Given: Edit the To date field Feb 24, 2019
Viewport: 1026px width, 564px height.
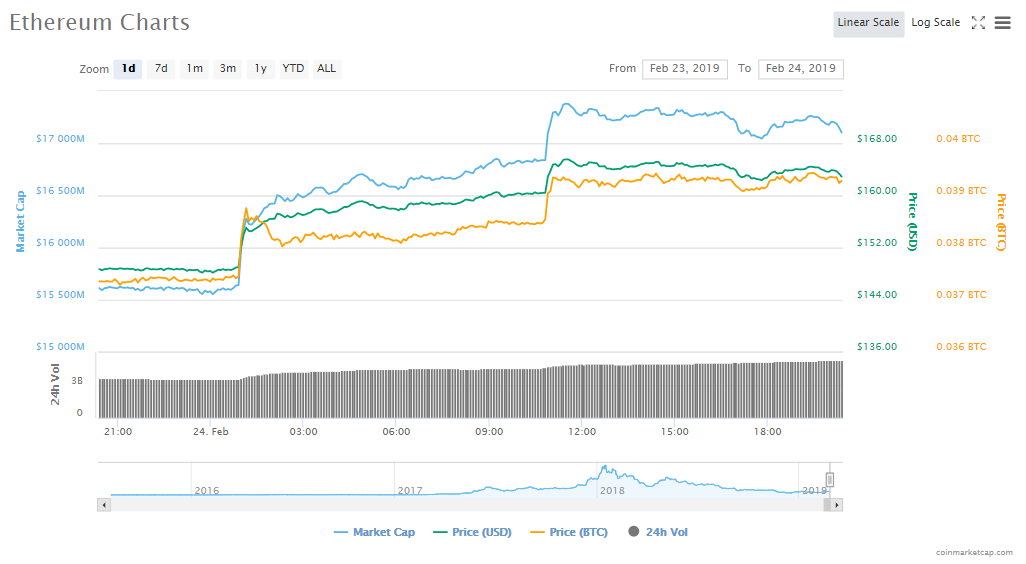Looking at the screenshot, I should pyautogui.click(x=800, y=69).
